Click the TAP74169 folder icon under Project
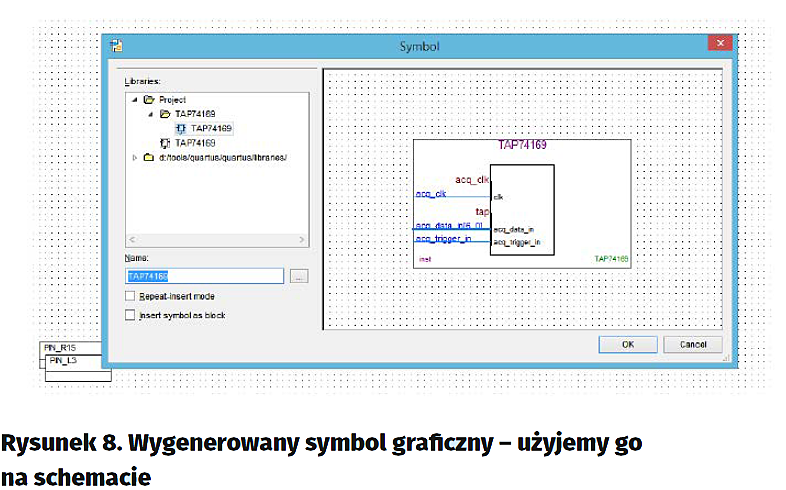Viewport: 786px width, 490px height. (x=165, y=114)
